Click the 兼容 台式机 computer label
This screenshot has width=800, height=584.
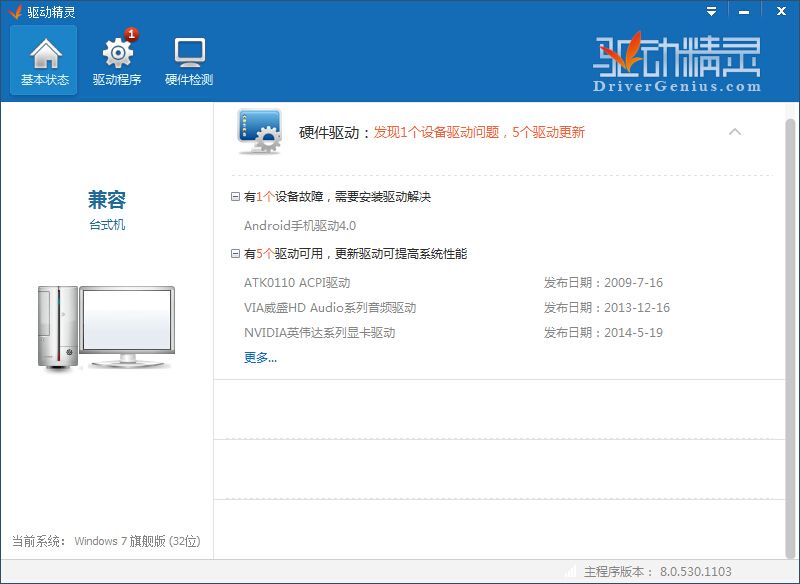107,209
